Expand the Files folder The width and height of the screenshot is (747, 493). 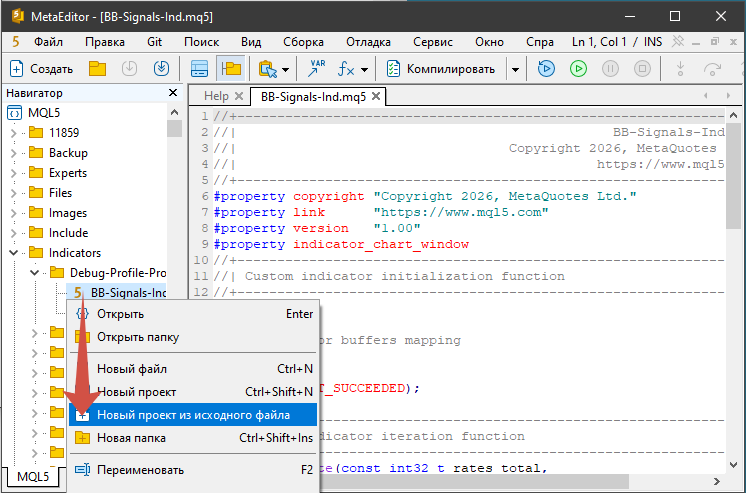13,193
